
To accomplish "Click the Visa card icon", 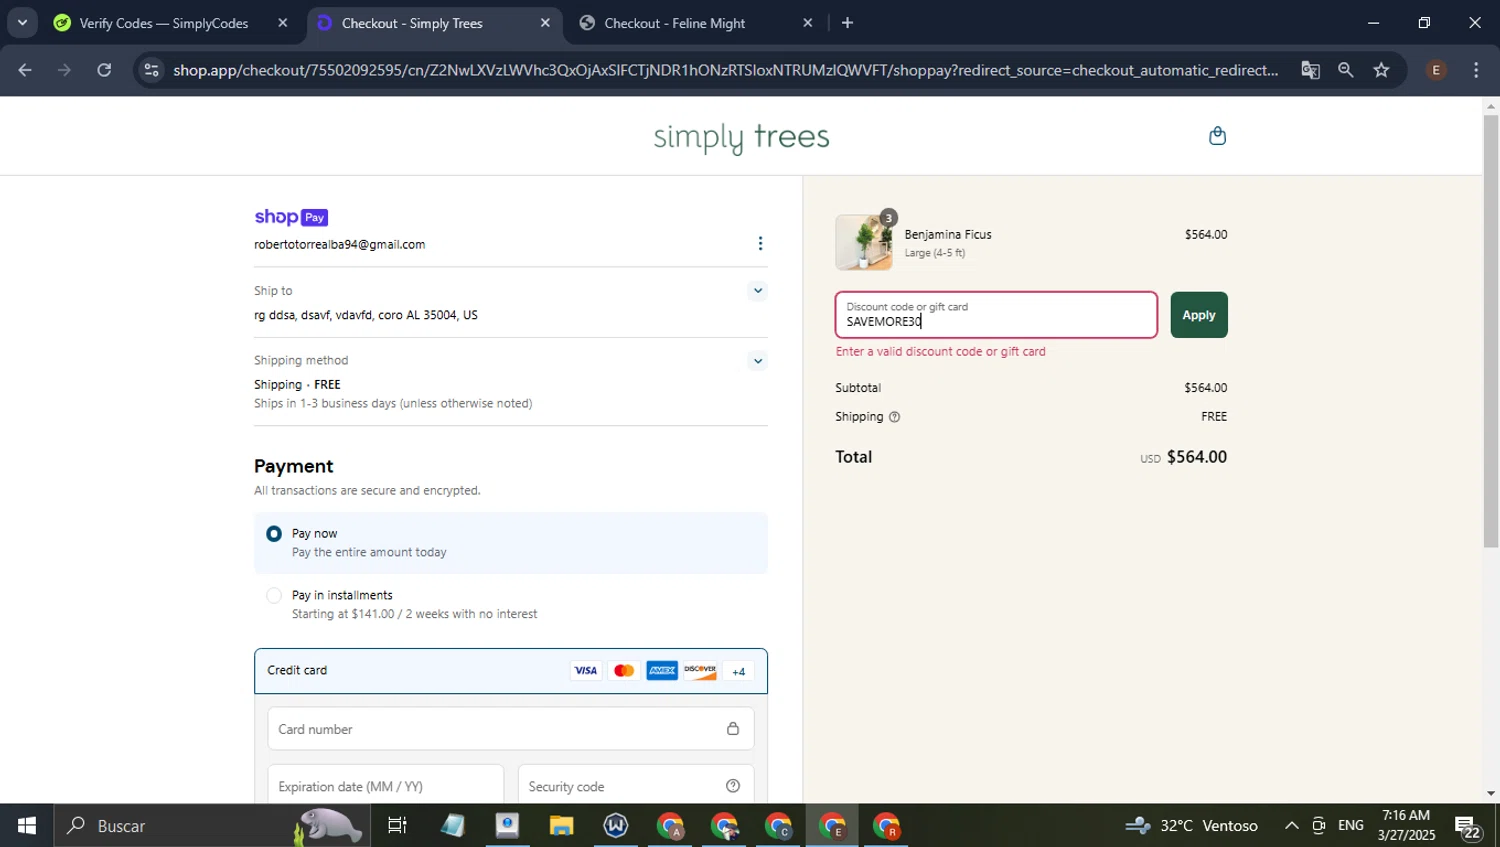I will pyautogui.click(x=585, y=671).
